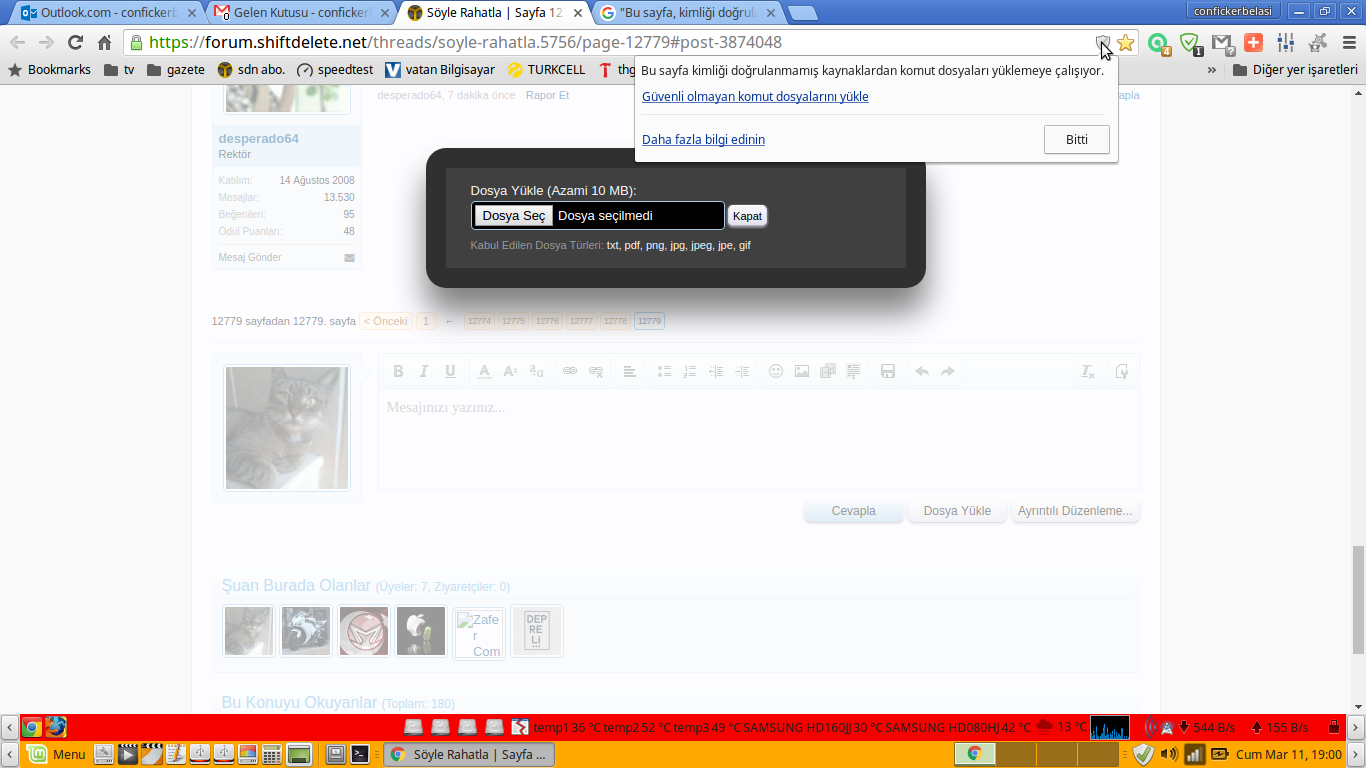The width and height of the screenshot is (1366, 768).
Task: Reload the current page
Action: (75, 43)
